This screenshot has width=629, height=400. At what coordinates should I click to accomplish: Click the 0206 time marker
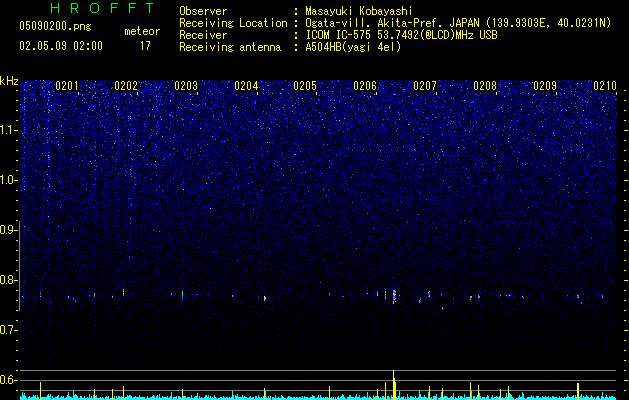click(x=365, y=86)
